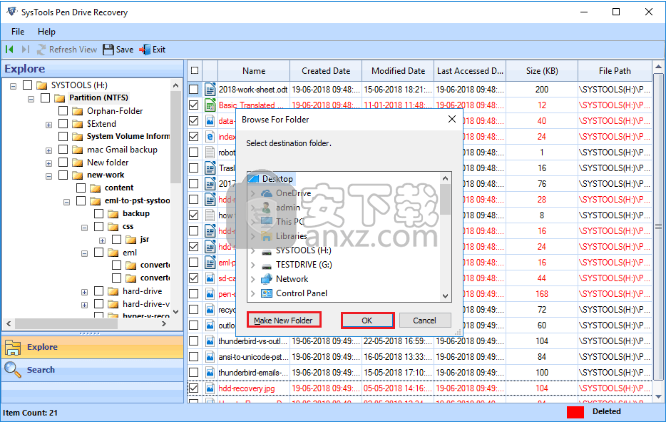
Task: Tick the $Extend folder checkbox
Action: pos(63,124)
